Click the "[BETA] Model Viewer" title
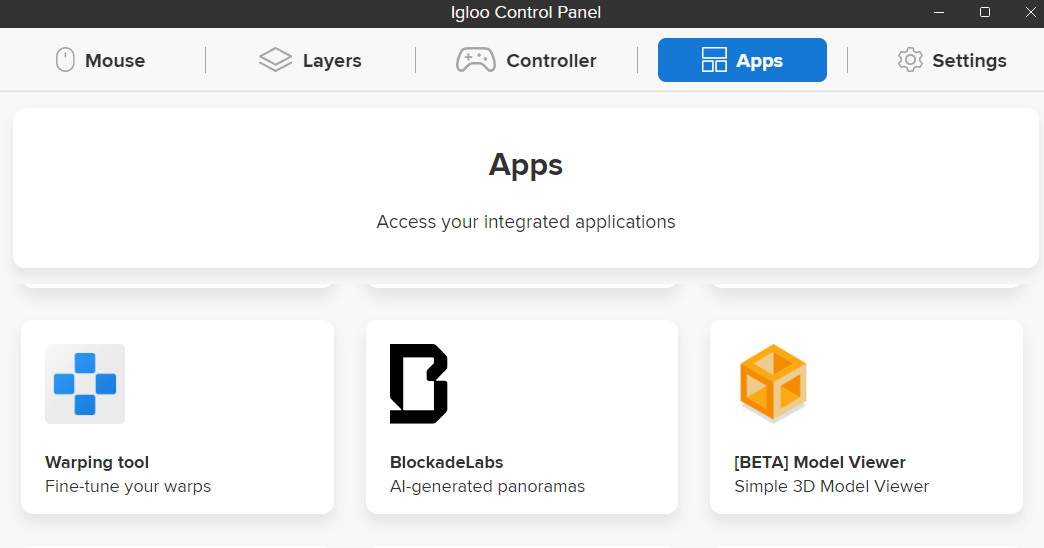This screenshot has width=1044, height=548. click(819, 462)
